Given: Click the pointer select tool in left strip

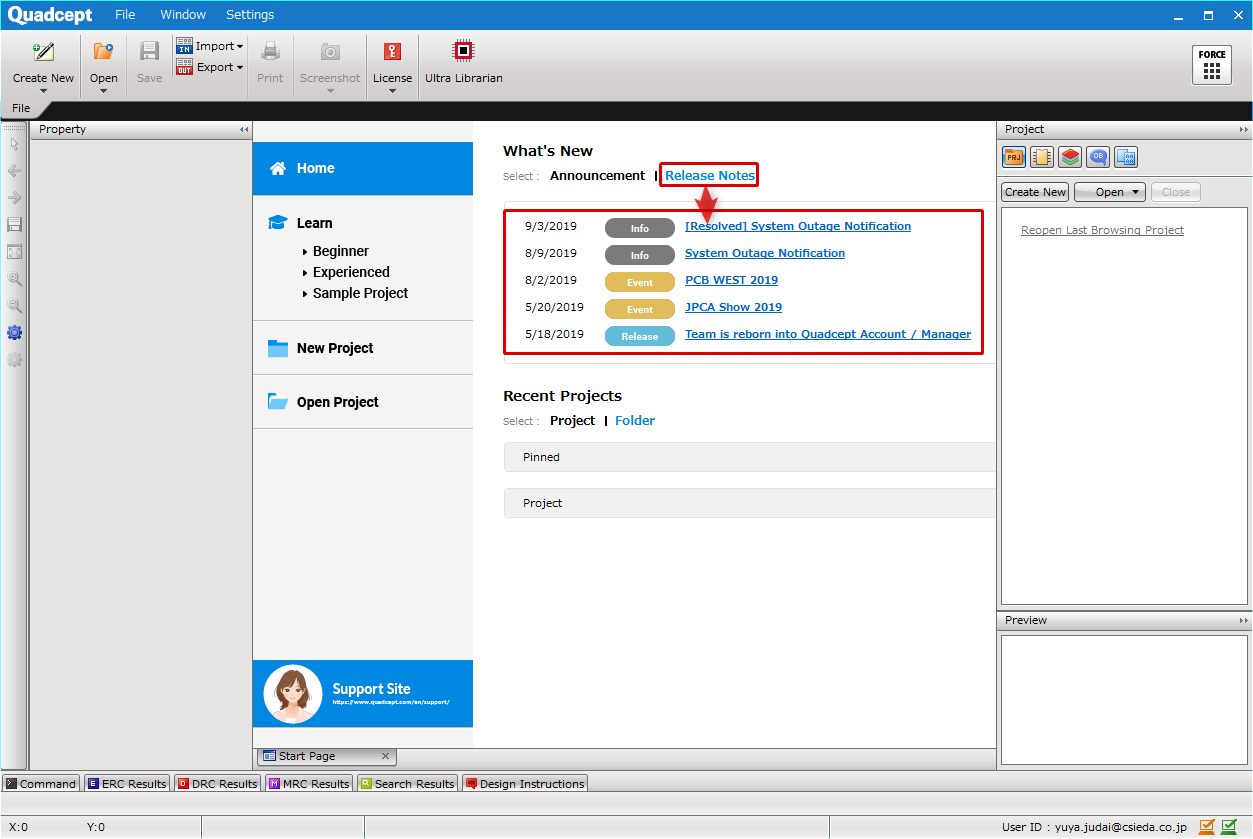Looking at the screenshot, I should click(x=14, y=144).
